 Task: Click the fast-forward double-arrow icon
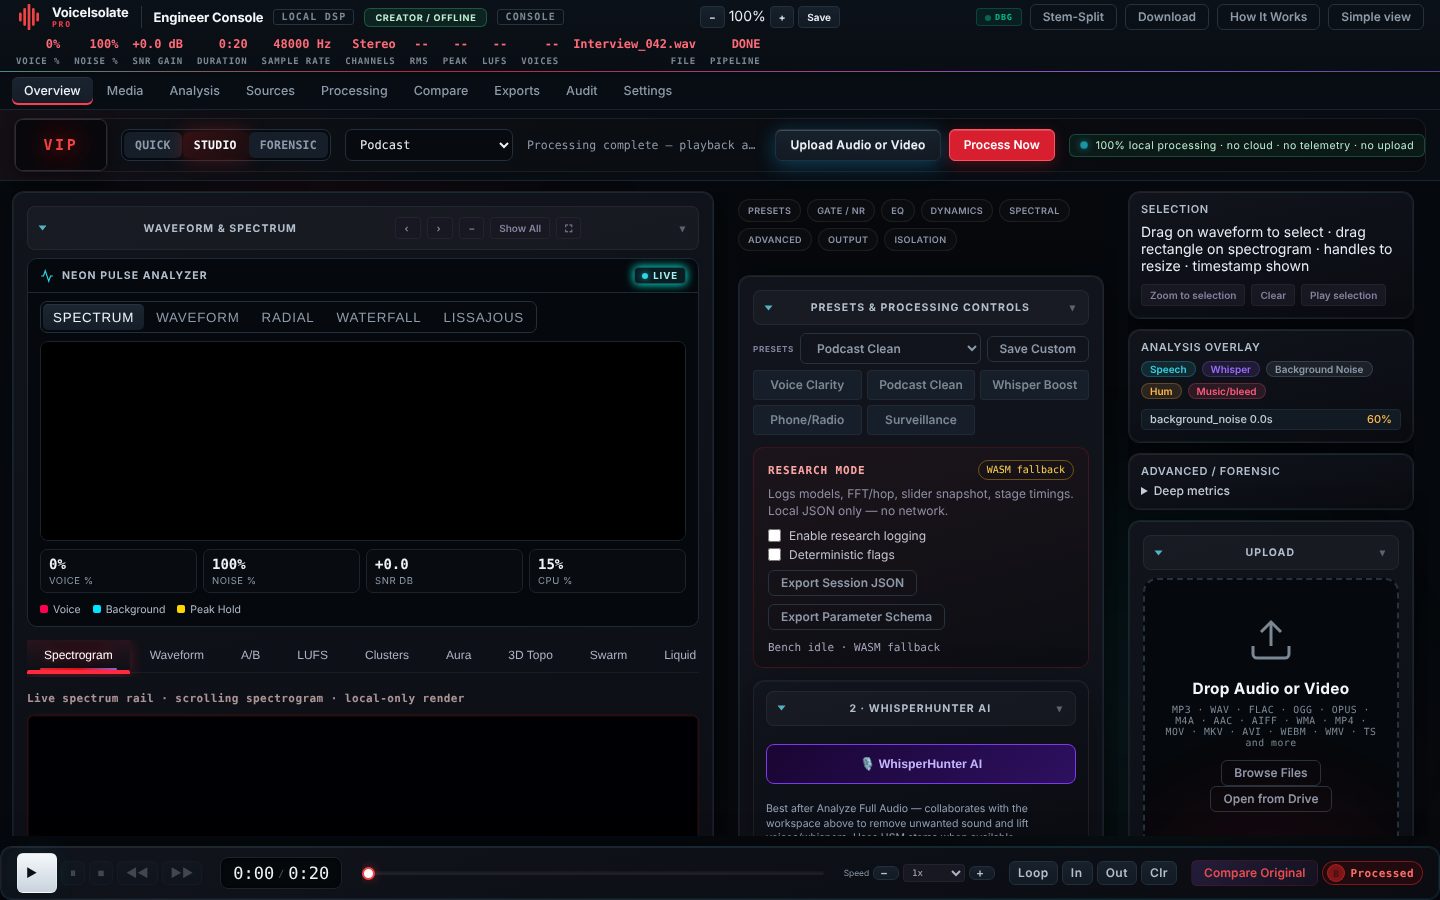pos(181,873)
